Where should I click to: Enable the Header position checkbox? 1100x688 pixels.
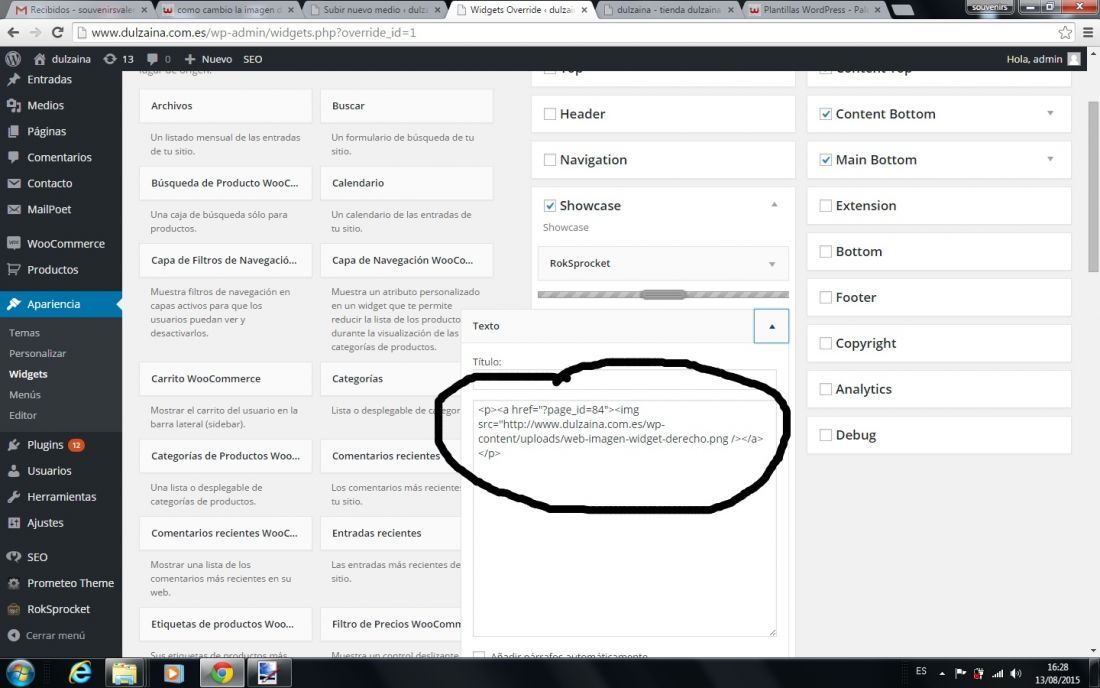550,114
